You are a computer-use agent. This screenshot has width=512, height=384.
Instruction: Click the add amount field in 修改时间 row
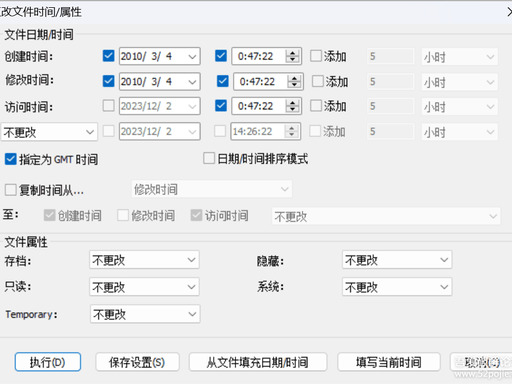coord(391,82)
